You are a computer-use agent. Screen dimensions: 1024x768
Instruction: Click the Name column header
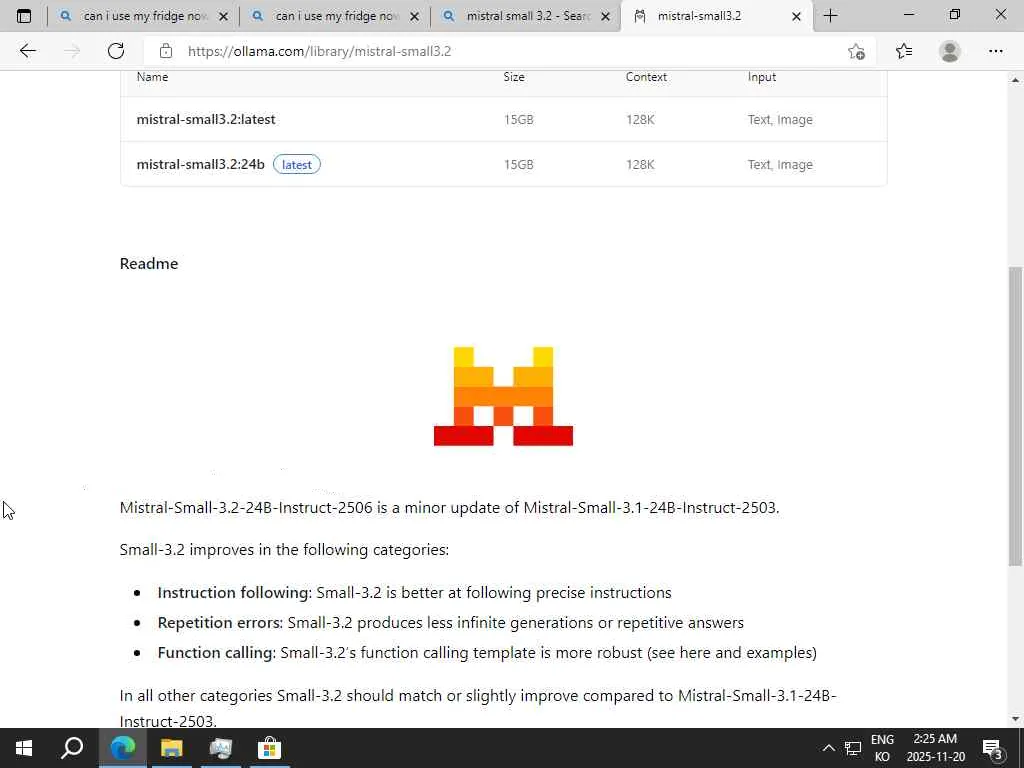tap(152, 77)
